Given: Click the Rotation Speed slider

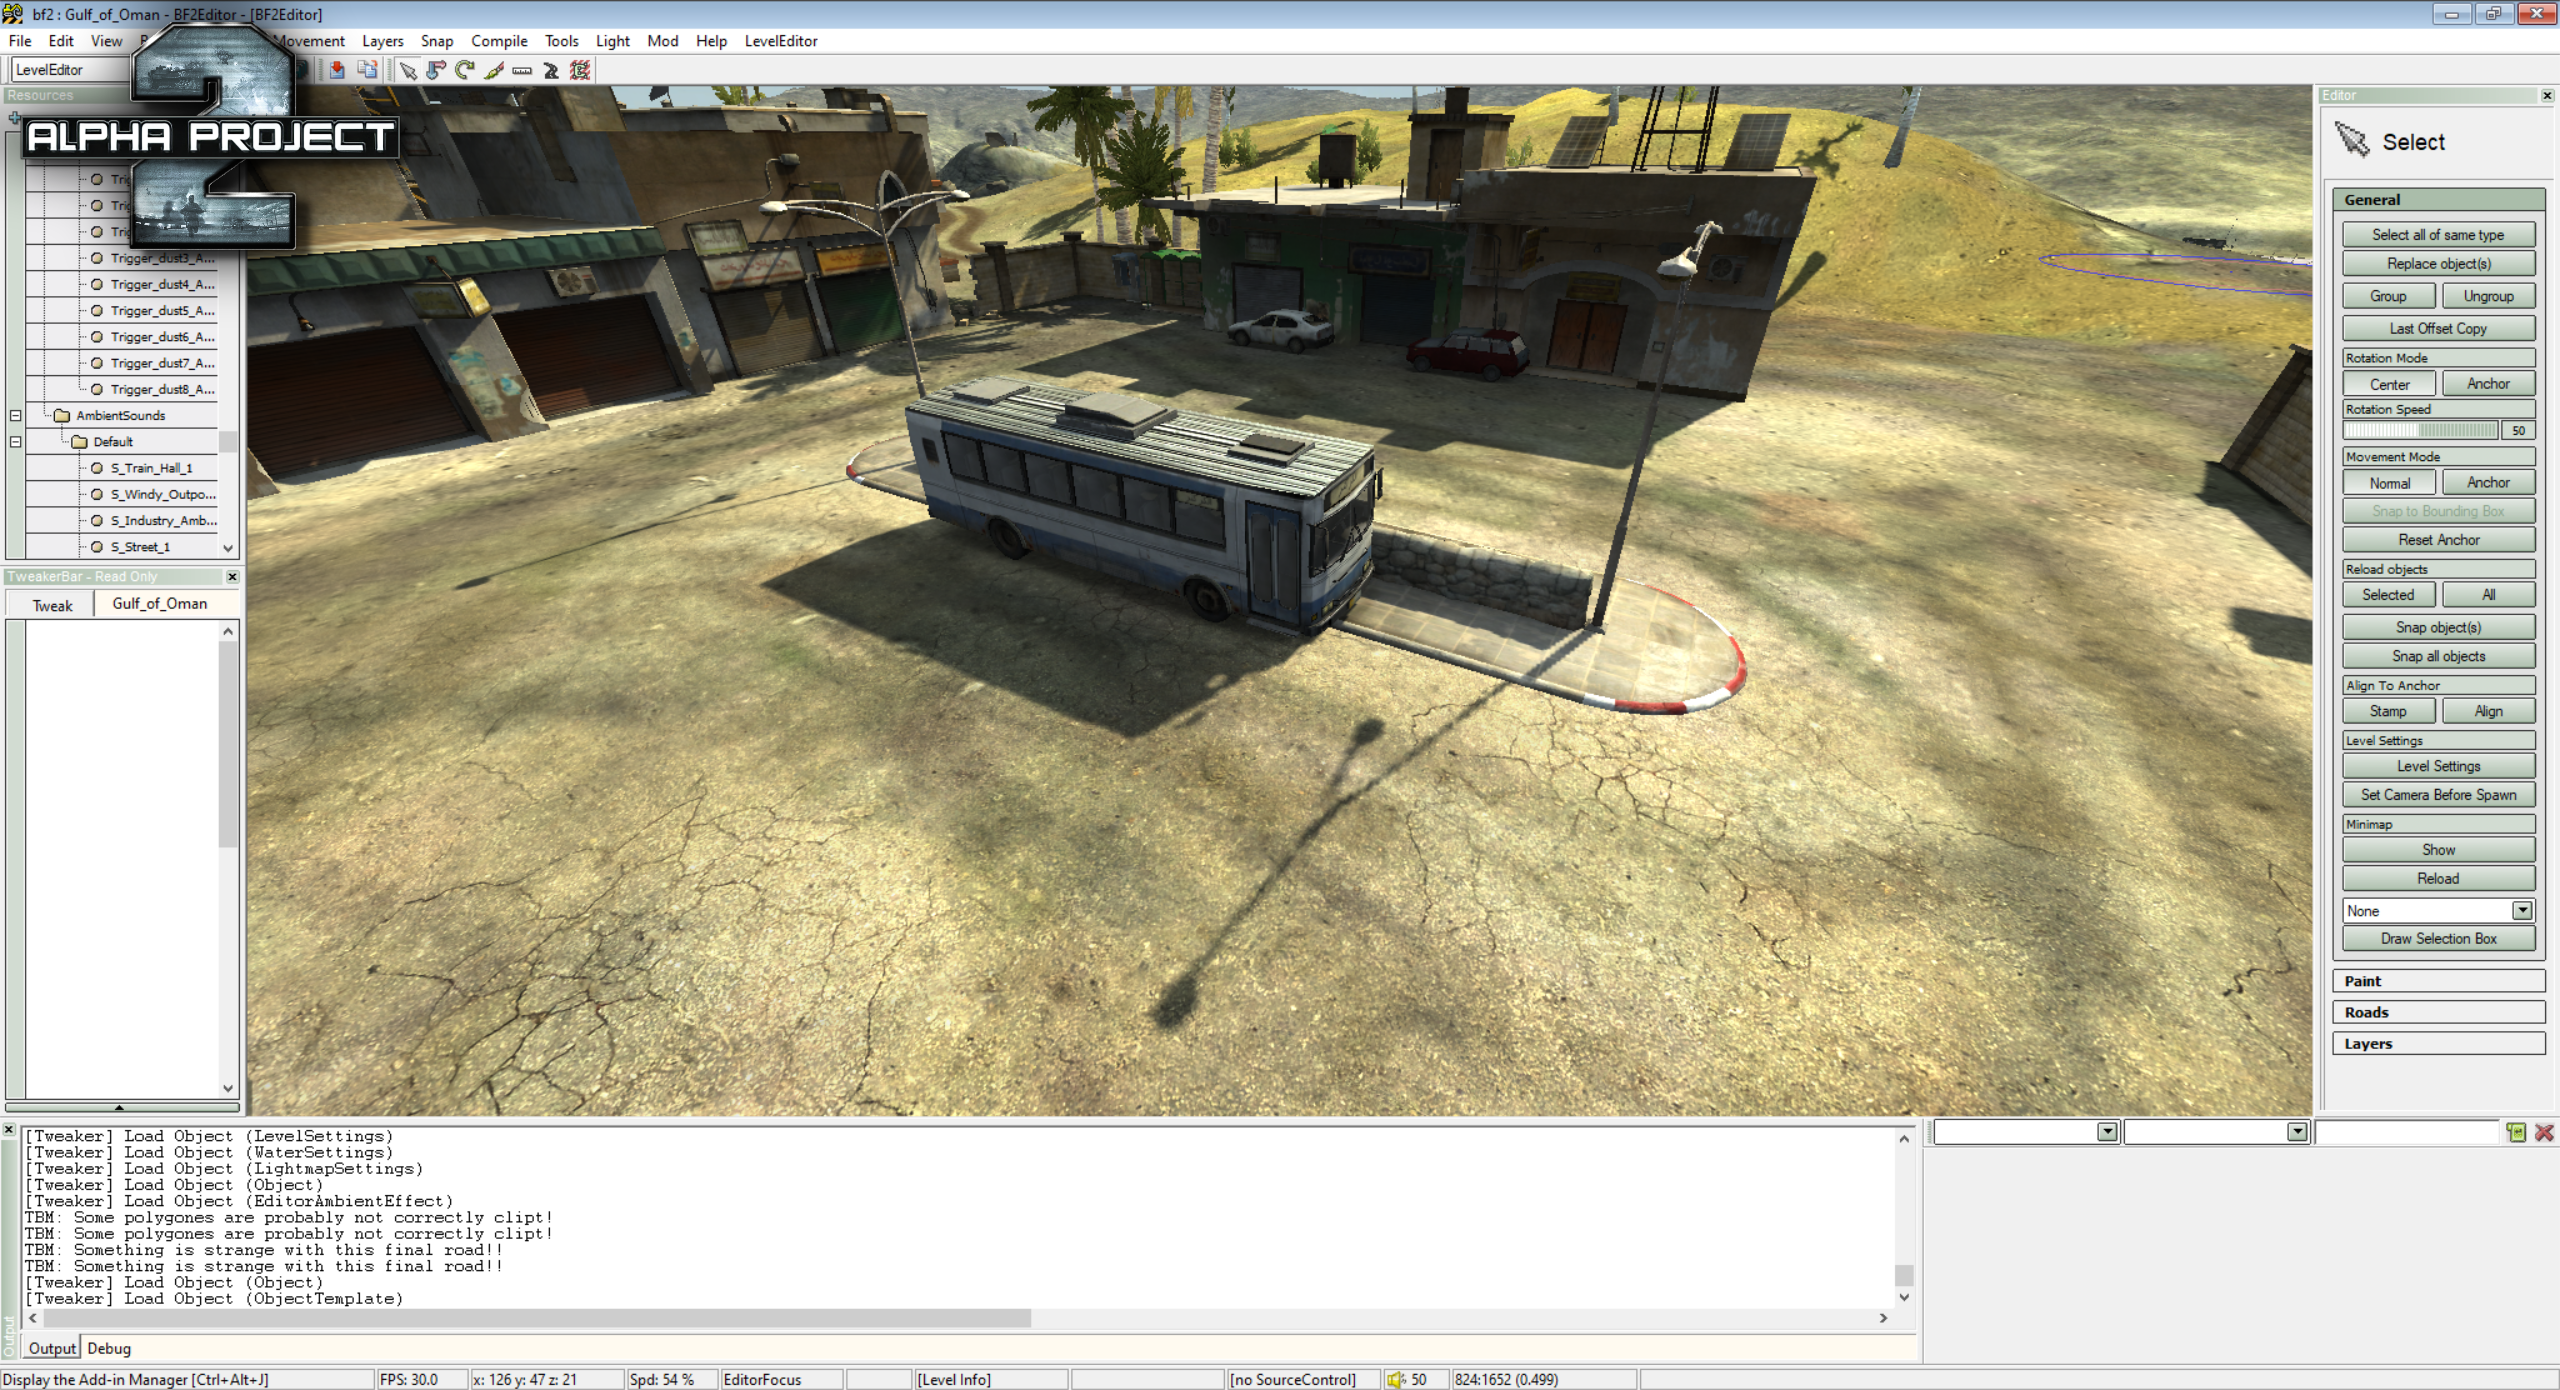Looking at the screenshot, I should coord(2420,431).
